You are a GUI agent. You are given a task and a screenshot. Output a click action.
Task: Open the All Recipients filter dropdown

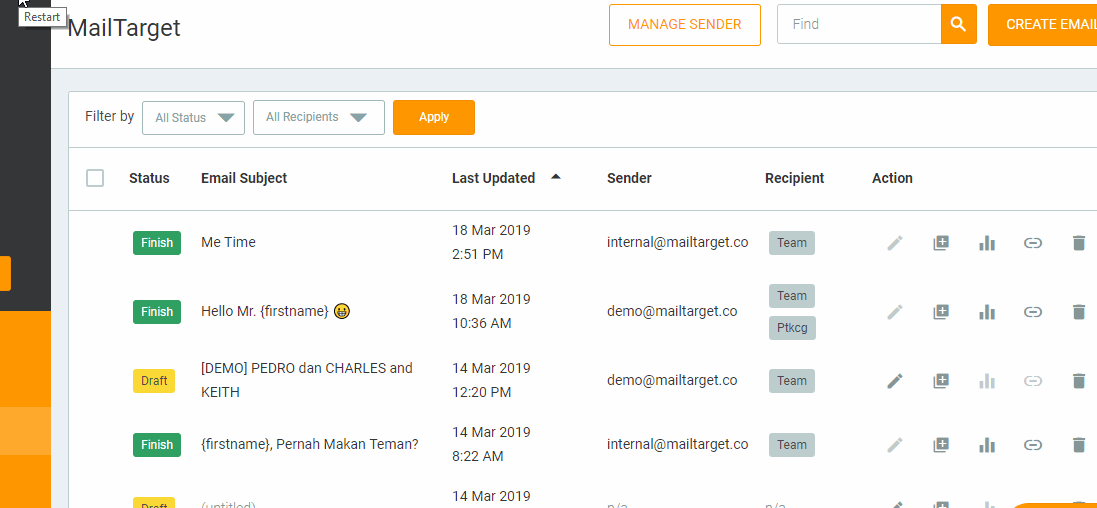point(318,118)
